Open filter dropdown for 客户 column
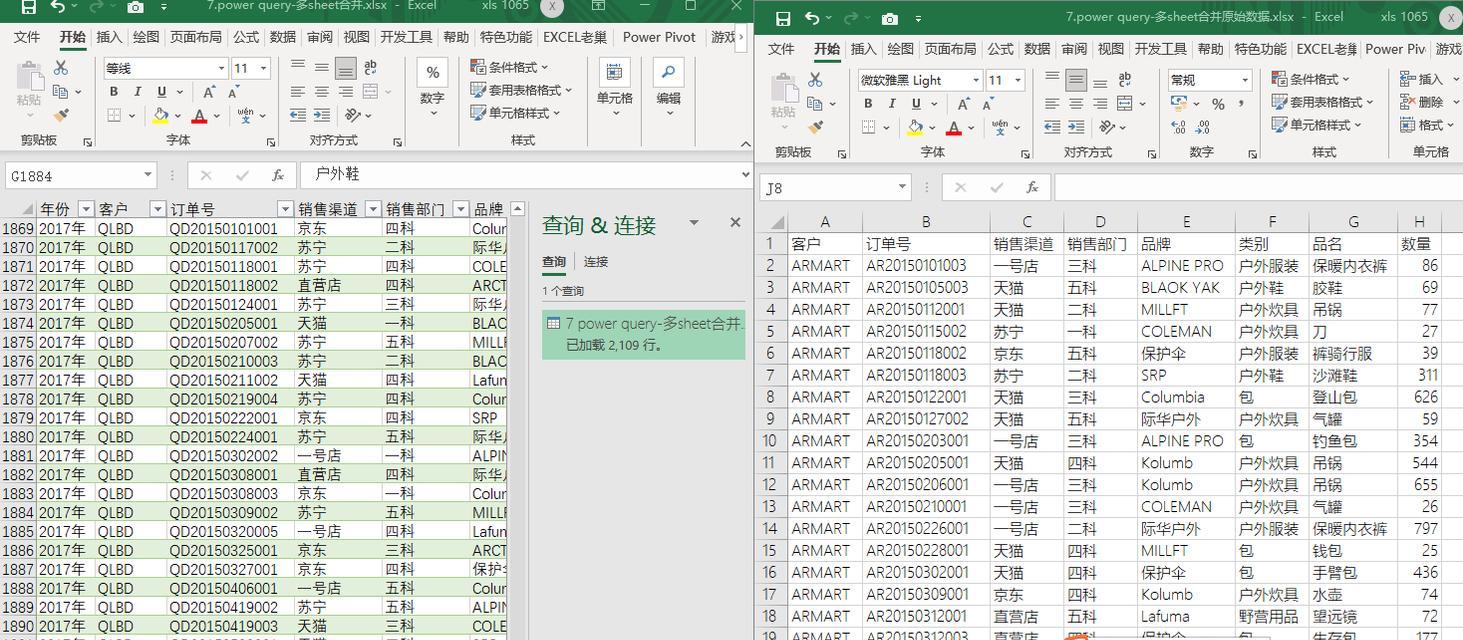The width and height of the screenshot is (1463, 640). coord(157,209)
